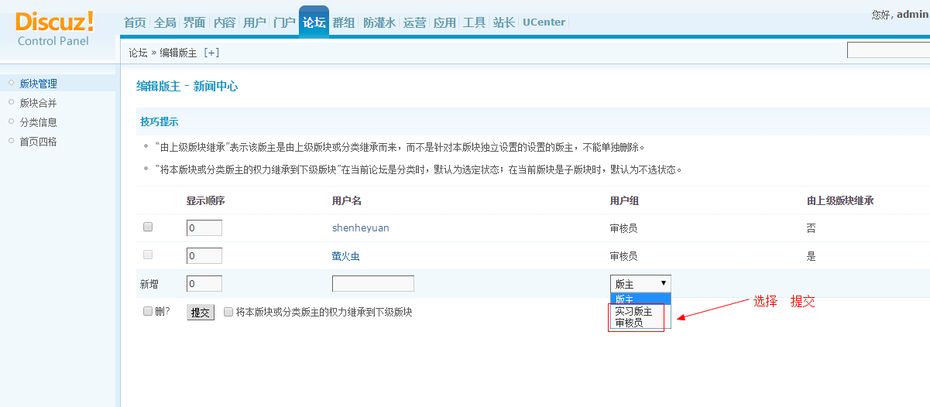Open 首页四格 in the sidebar

coord(39,141)
